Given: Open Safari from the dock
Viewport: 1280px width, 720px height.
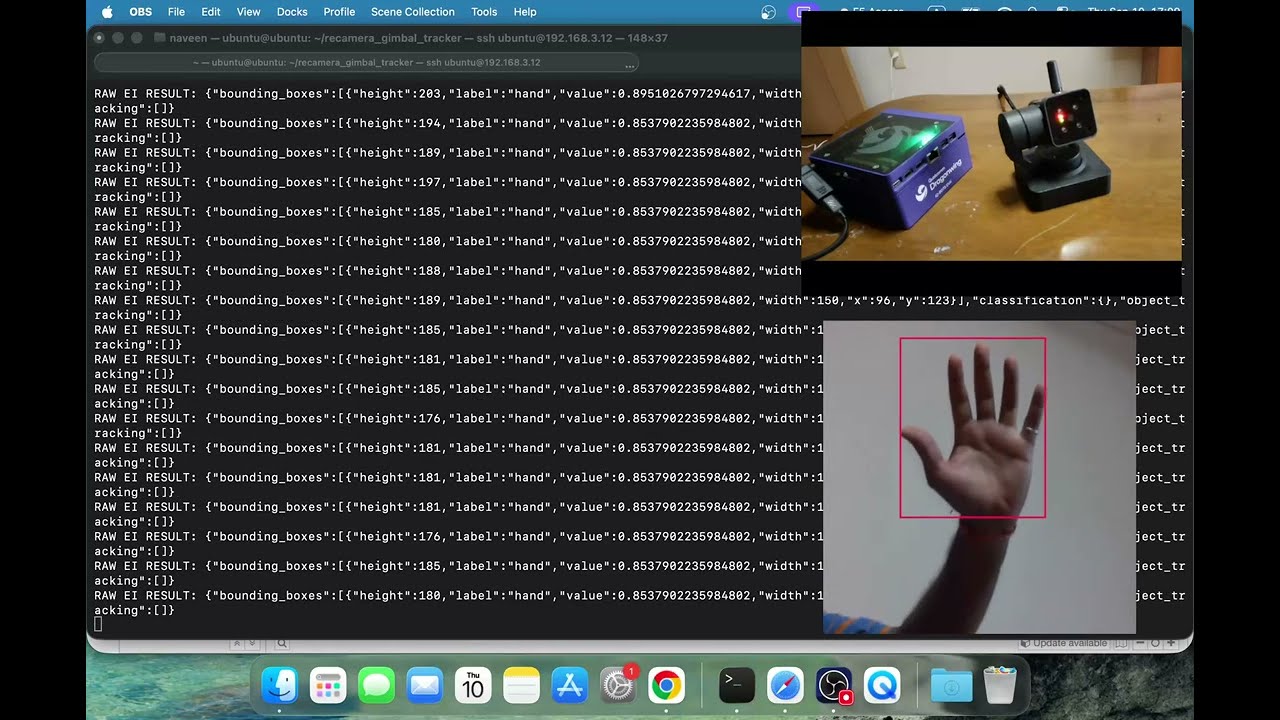Looking at the screenshot, I should 785,685.
